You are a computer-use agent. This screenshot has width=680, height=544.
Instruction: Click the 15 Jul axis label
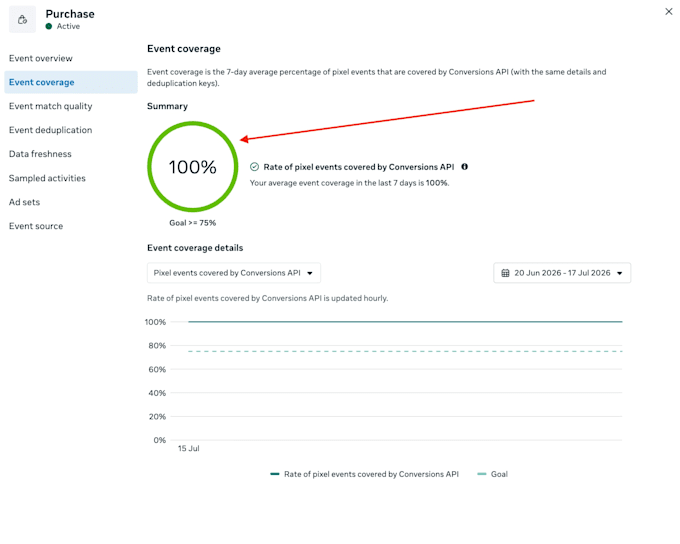pos(189,449)
